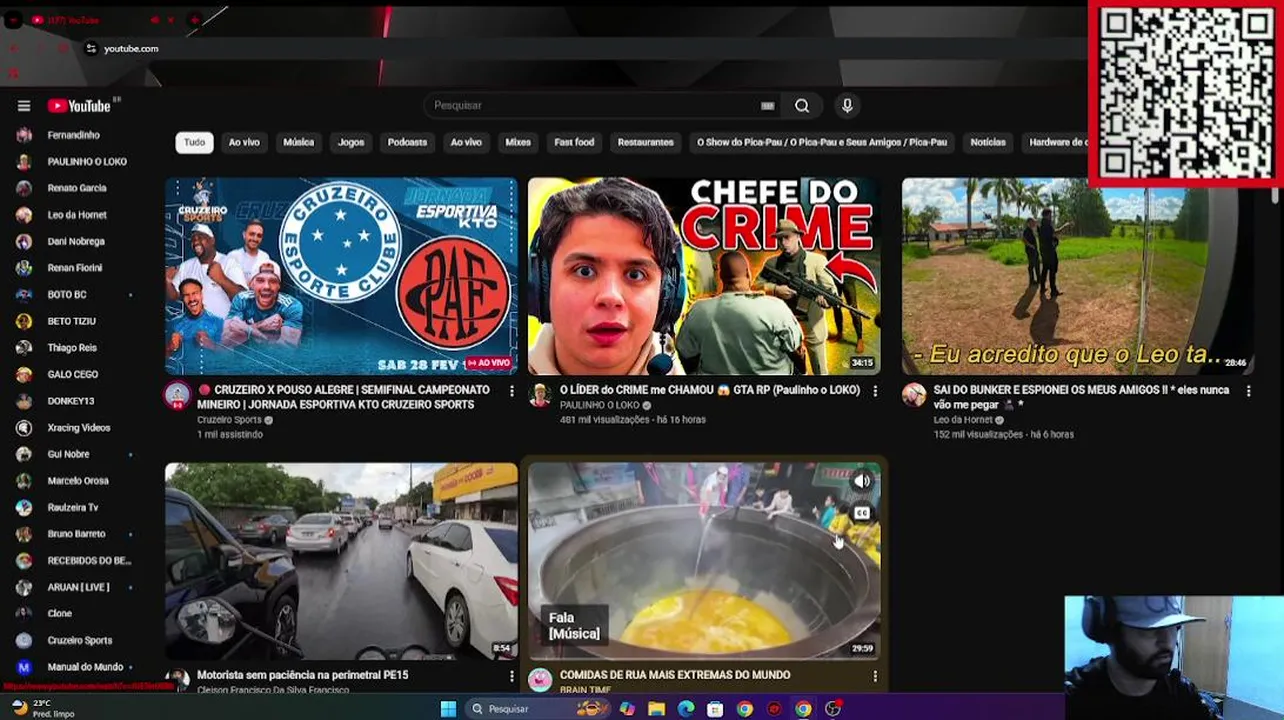This screenshot has height=720, width=1284.
Task: Click the YouTube logo home link
Action: pos(79,106)
